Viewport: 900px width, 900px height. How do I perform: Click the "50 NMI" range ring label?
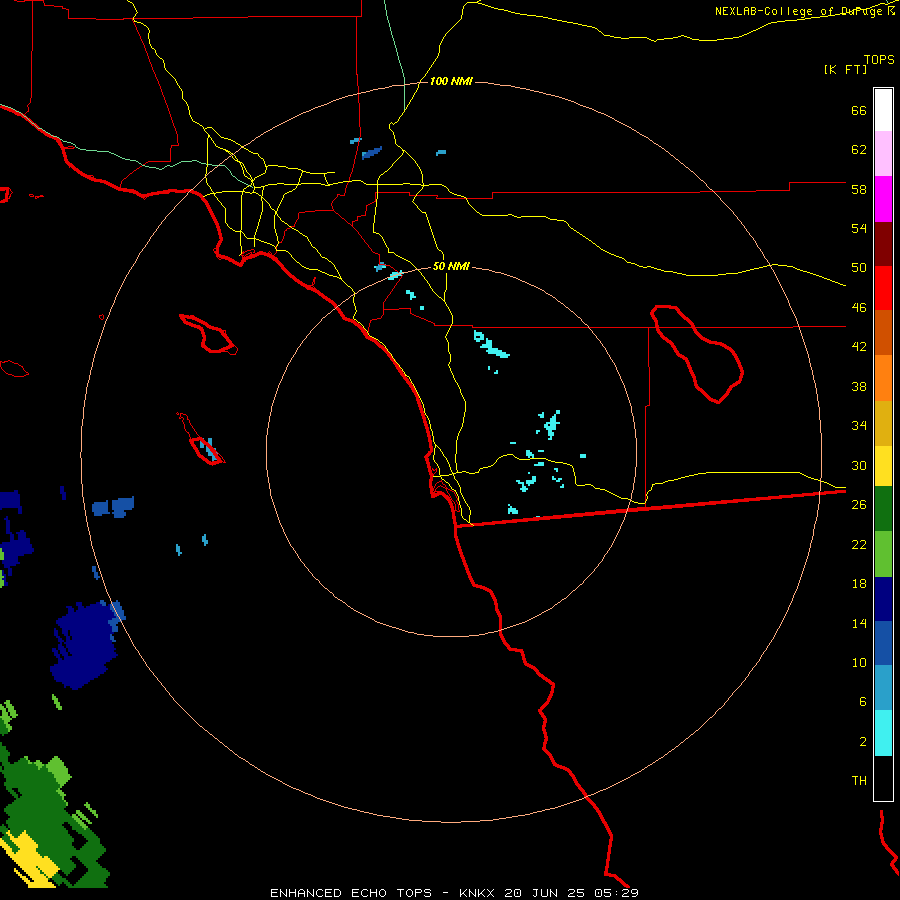coord(451,266)
